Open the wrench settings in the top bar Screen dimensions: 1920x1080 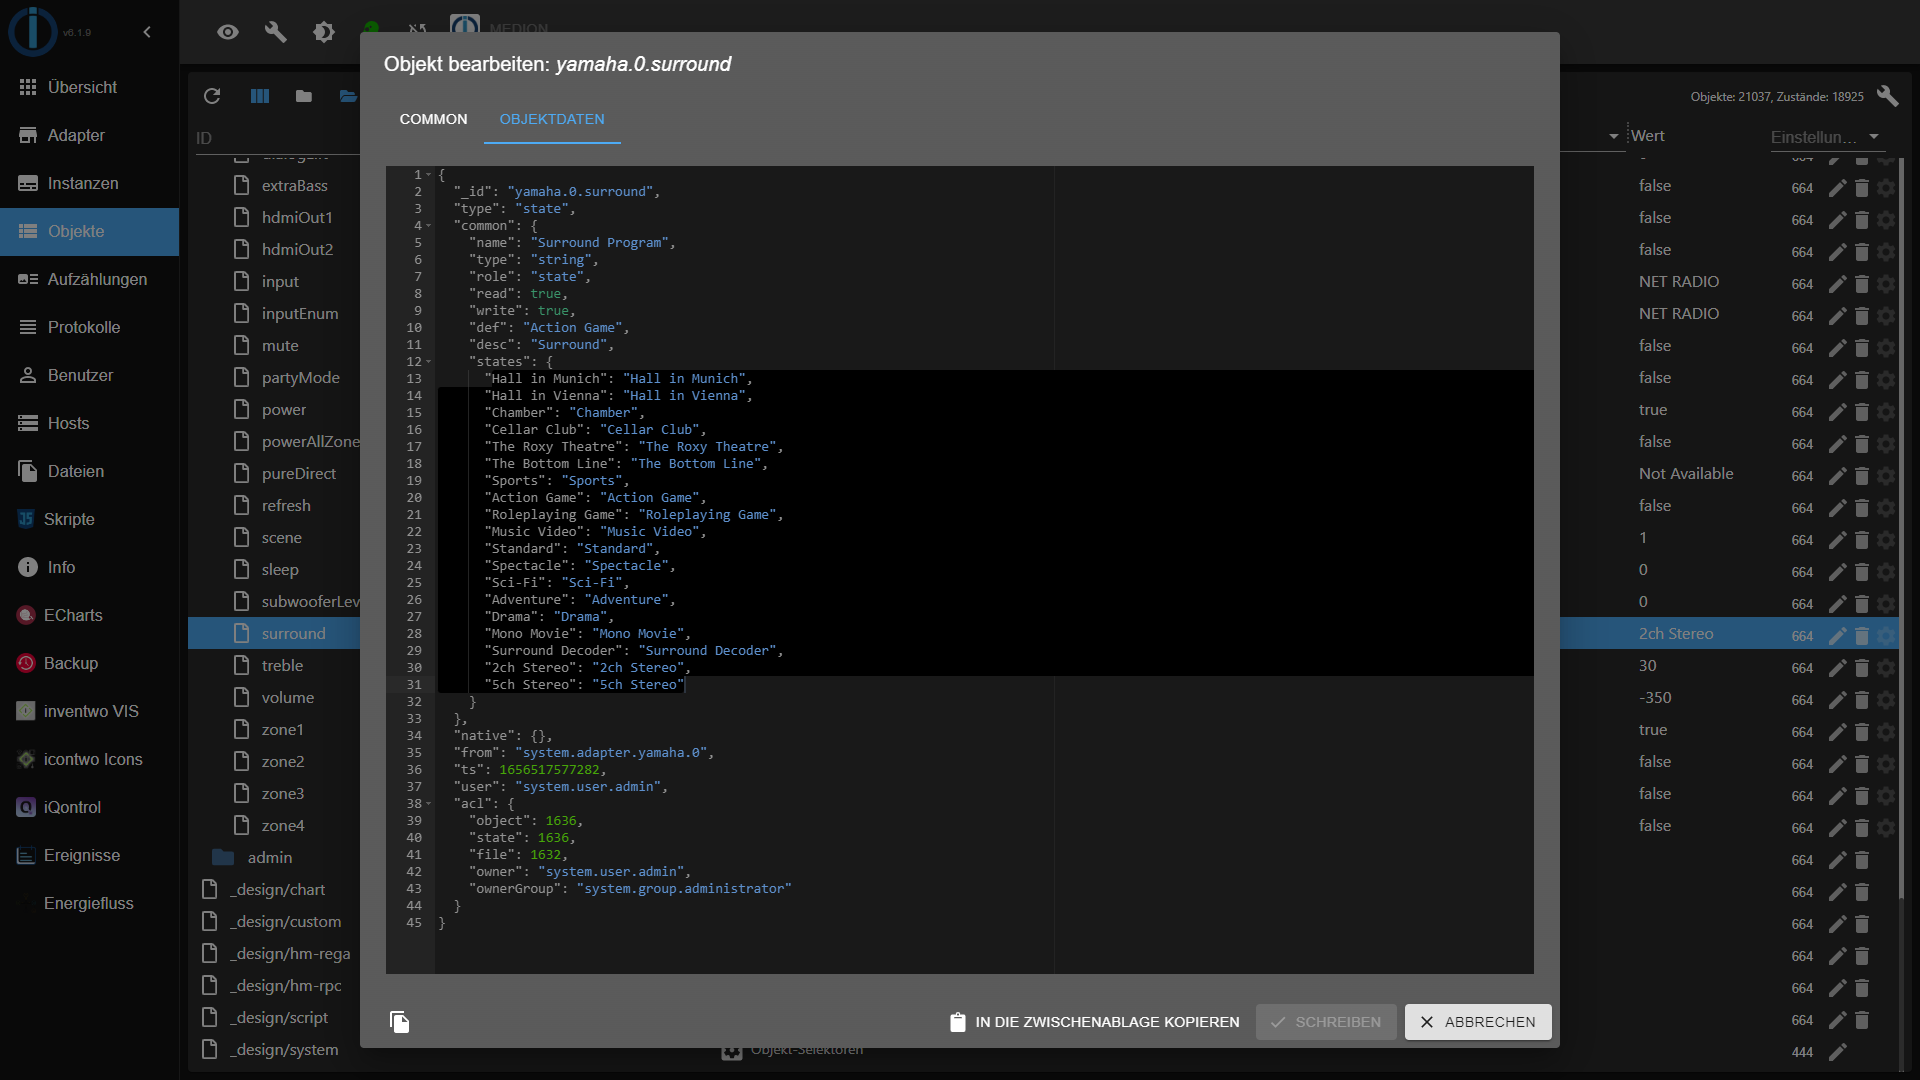[276, 32]
